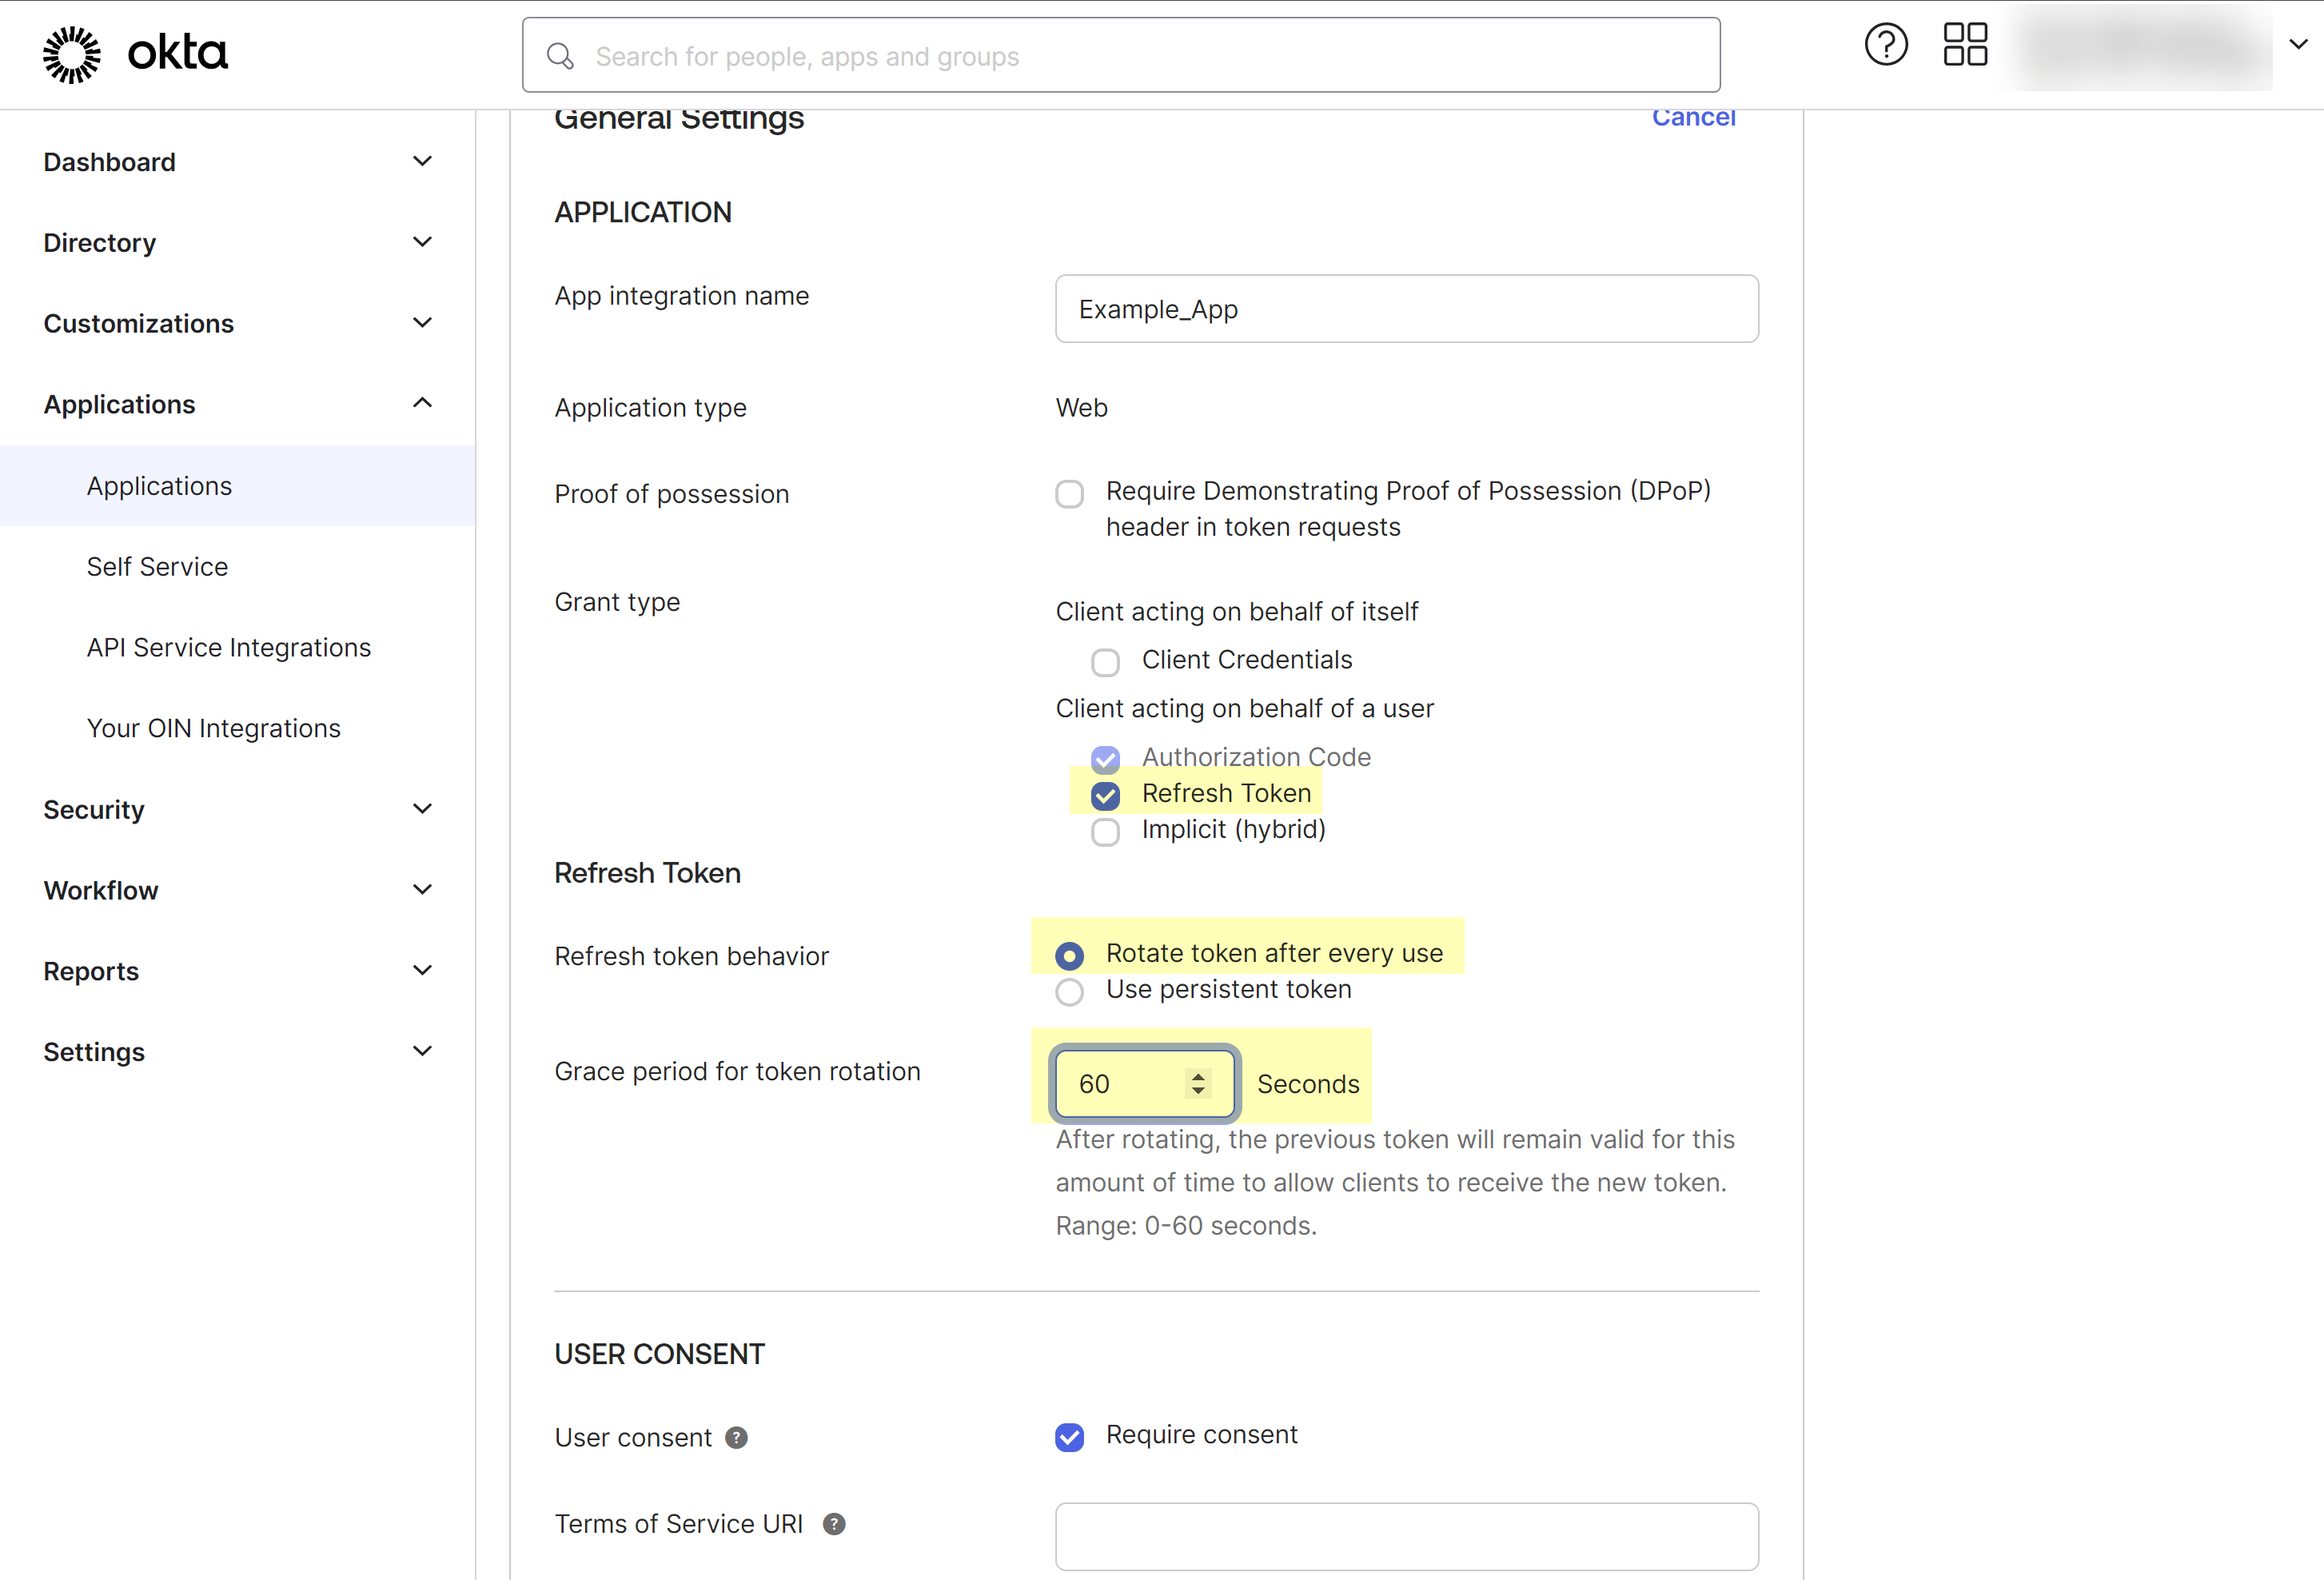Open the Help question mark icon
Viewport: 2324px width, 1580px height.
point(1886,44)
